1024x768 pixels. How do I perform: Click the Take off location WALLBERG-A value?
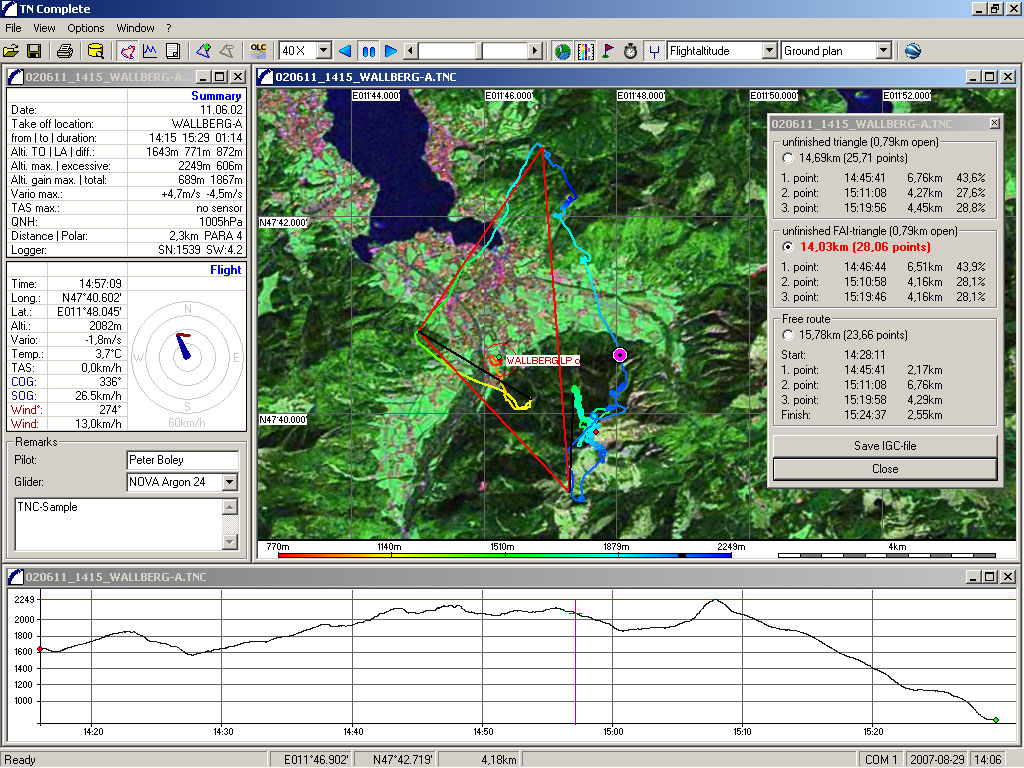click(206, 124)
